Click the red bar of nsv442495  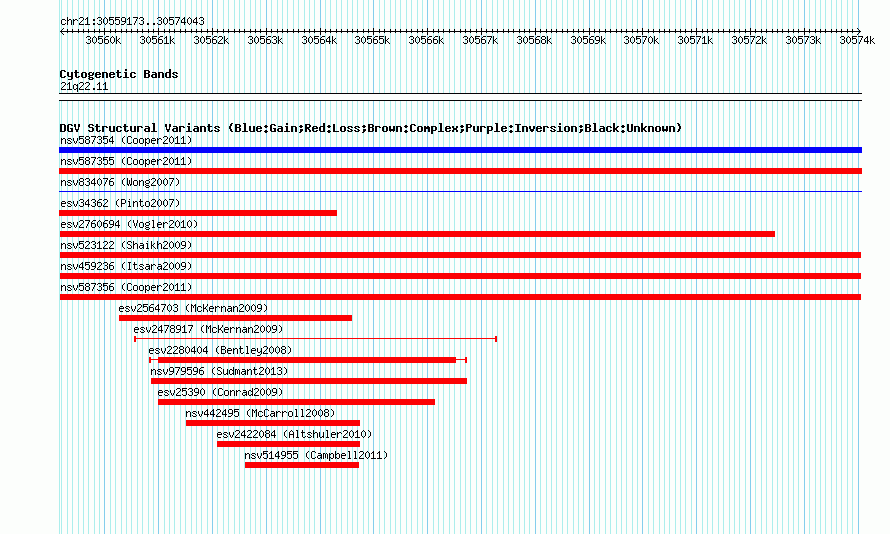pos(273,423)
